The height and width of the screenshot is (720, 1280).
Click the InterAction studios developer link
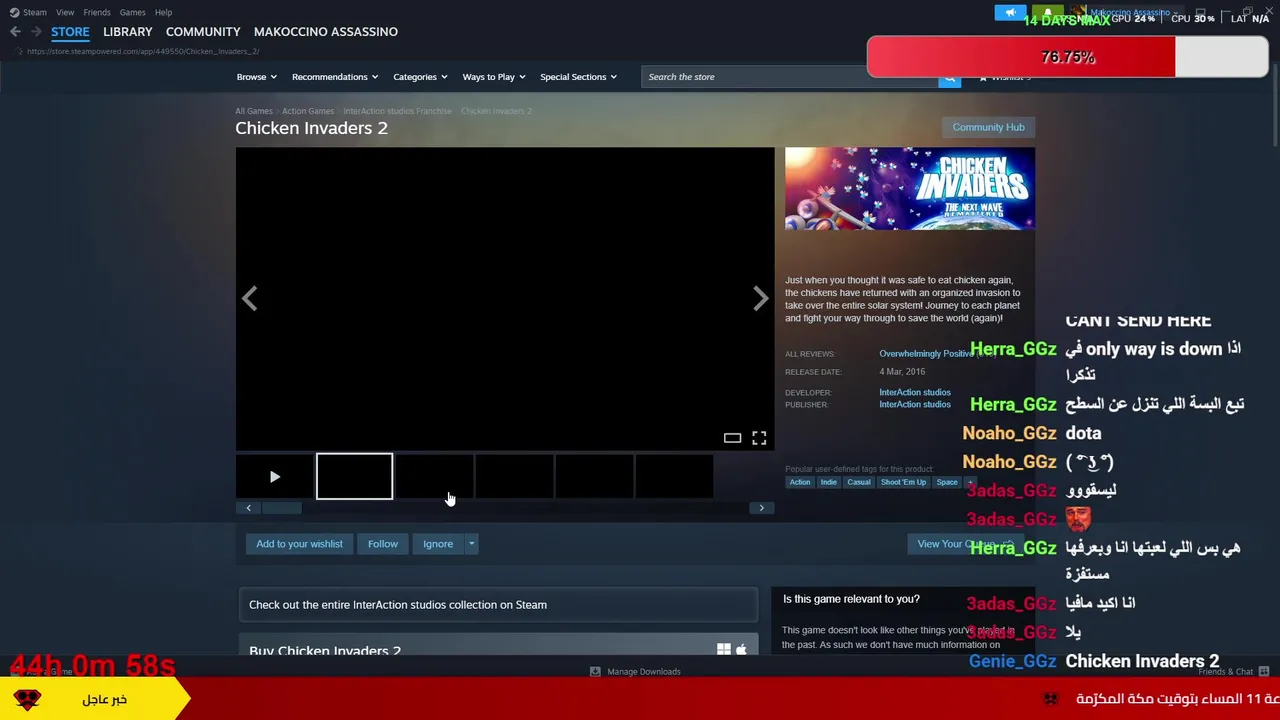click(915, 392)
